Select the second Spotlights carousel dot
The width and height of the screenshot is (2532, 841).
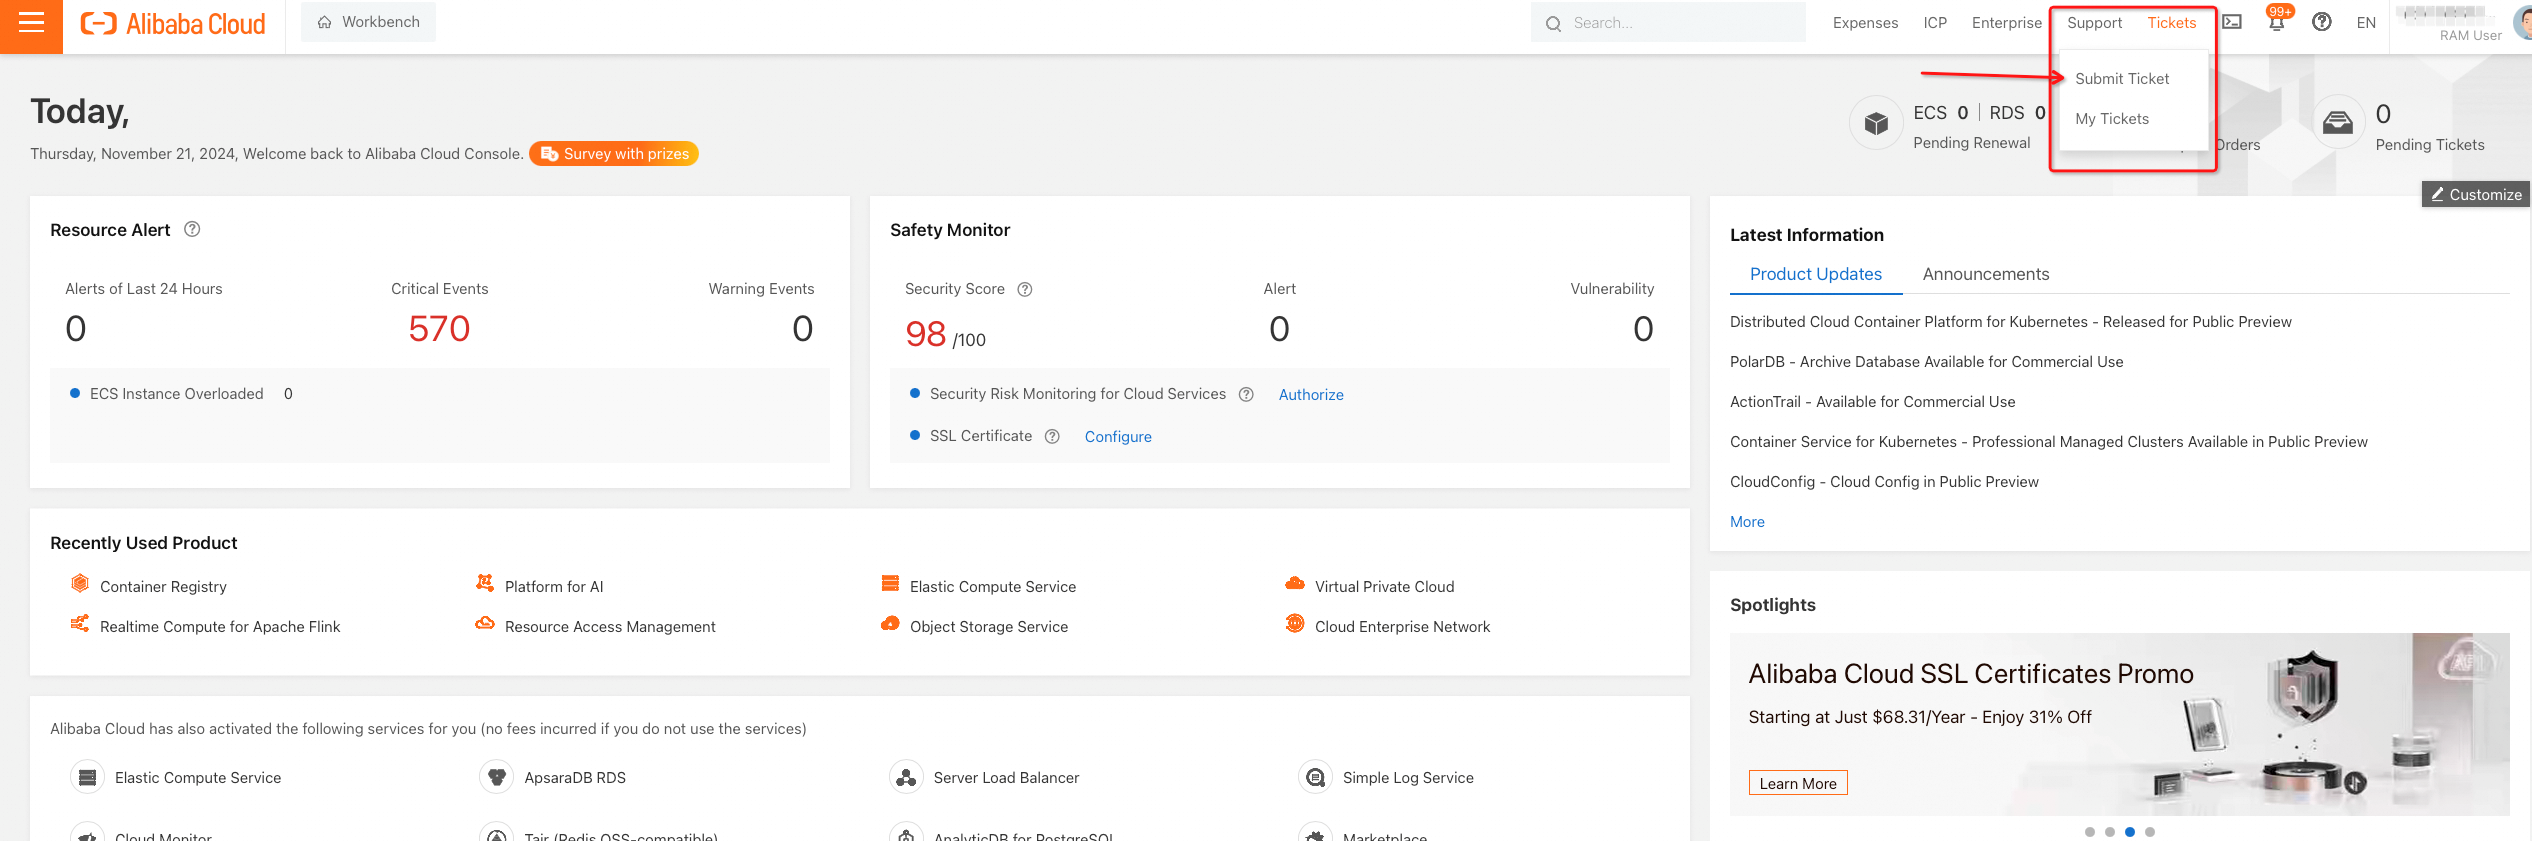click(x=2109, y=832)
